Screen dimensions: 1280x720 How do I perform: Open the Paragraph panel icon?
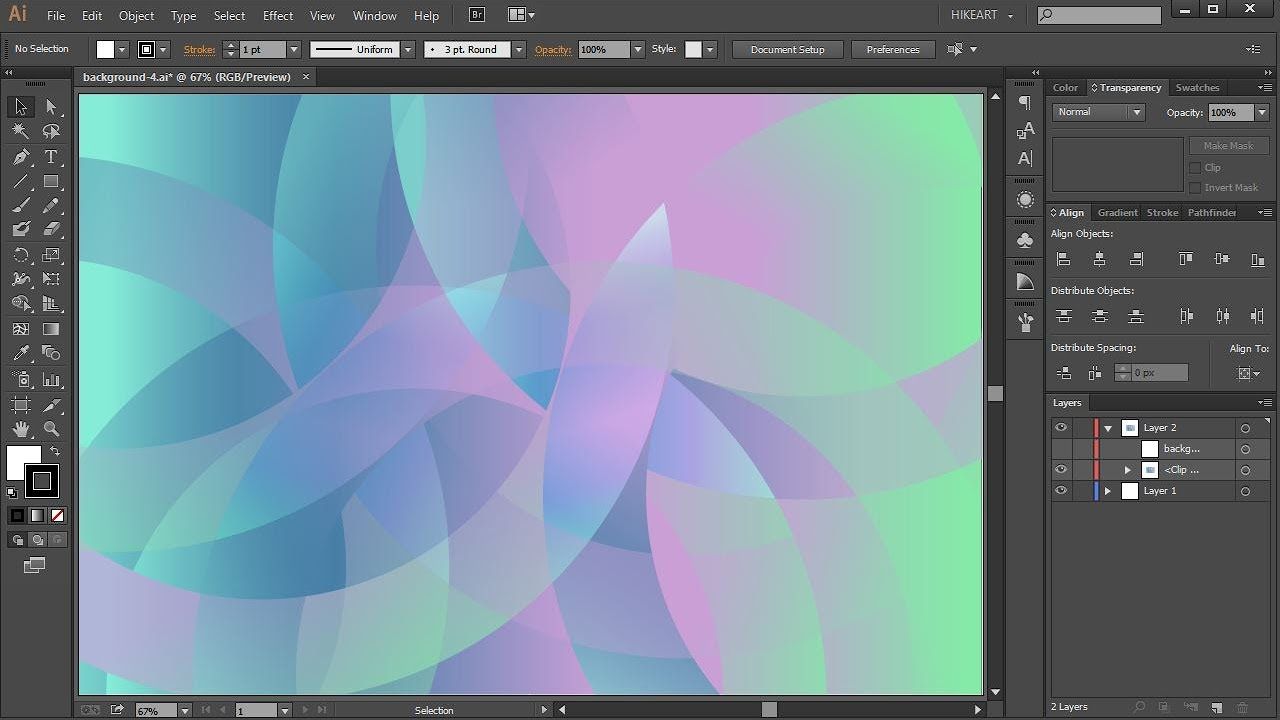coord(1025,103)
